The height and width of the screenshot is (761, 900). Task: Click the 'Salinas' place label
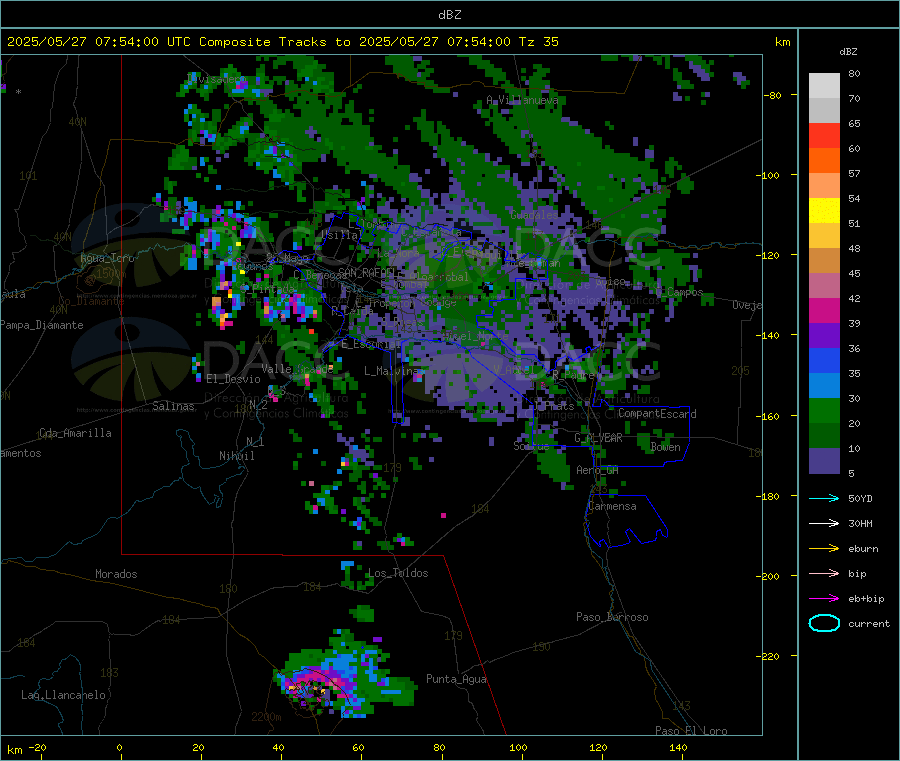[x=173, y=406]
